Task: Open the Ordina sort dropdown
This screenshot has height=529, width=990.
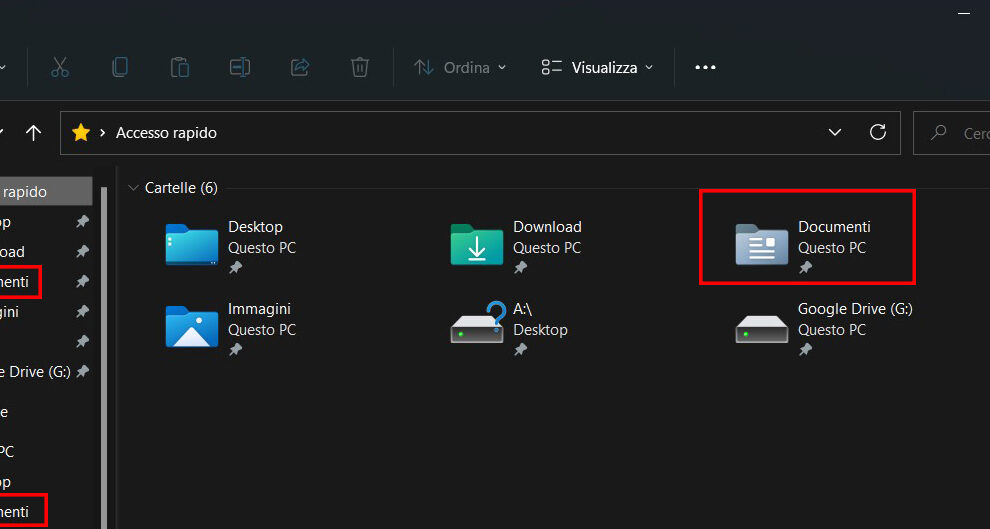Action: click(x=460, y=68)
